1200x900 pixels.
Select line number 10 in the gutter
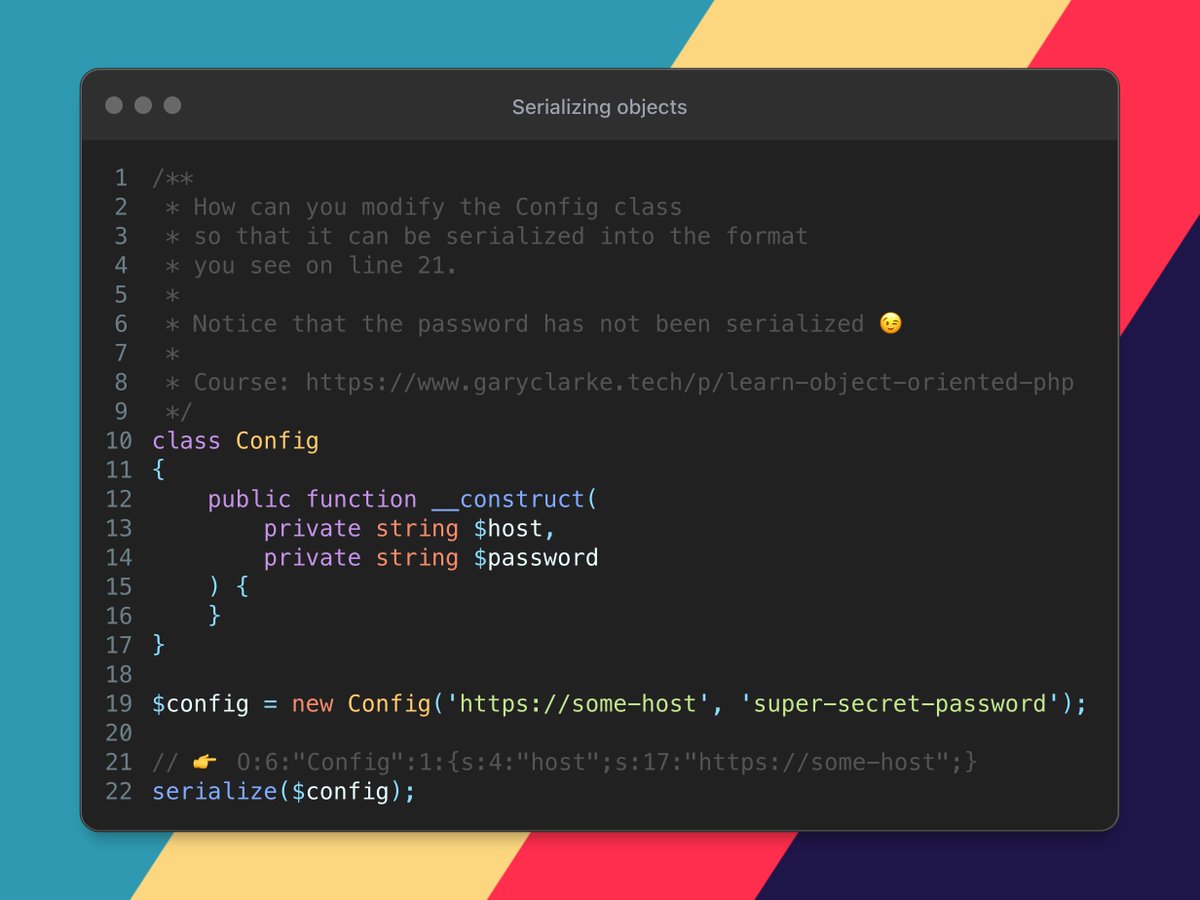coord(118,440)
